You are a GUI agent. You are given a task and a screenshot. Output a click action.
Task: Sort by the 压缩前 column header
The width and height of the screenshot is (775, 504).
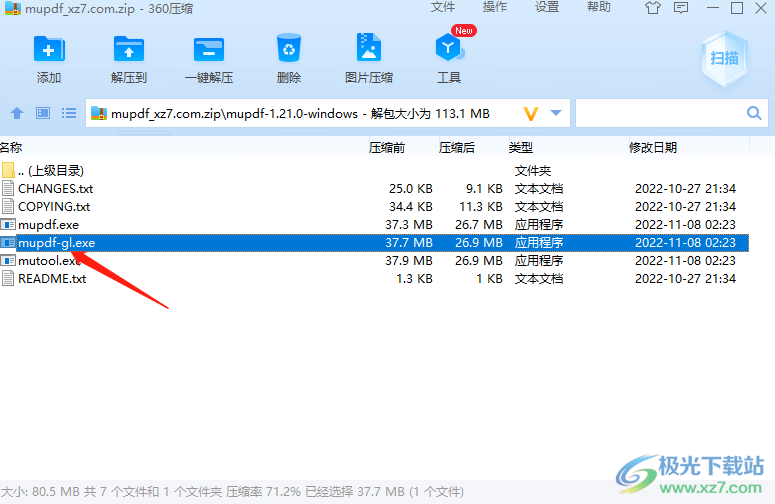pyautogui.click(x=387, y=147)
